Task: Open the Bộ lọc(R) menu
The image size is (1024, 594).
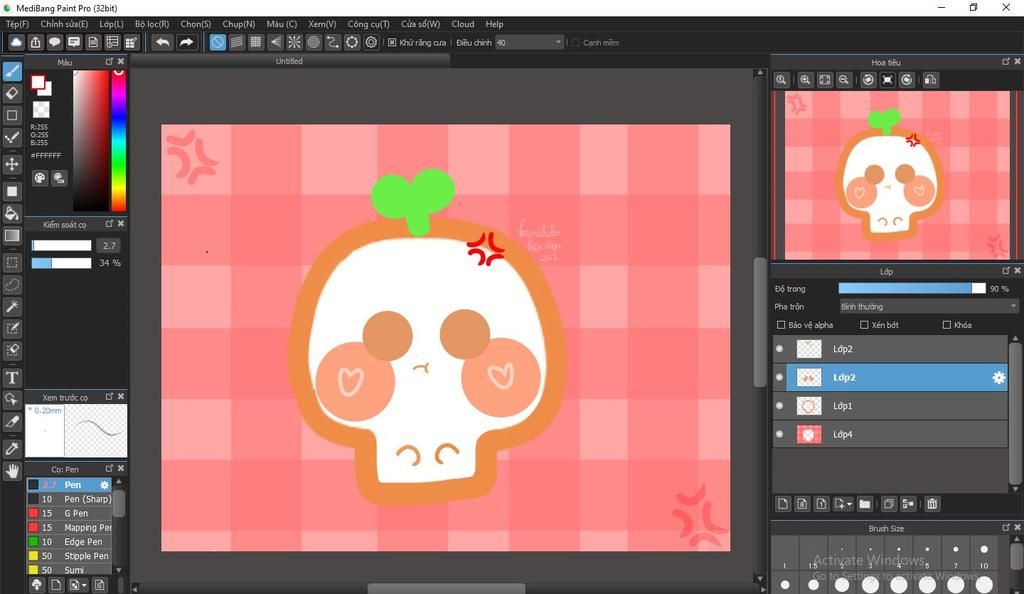Action: click(x=152, y=24)
